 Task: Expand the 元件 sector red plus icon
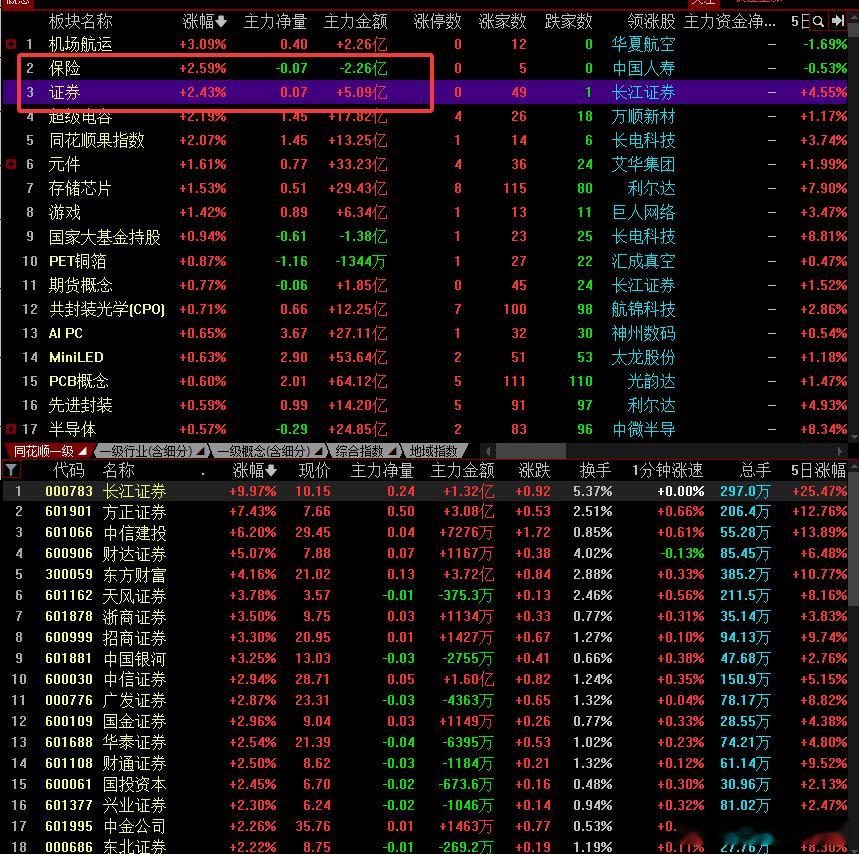coord(10,164)
